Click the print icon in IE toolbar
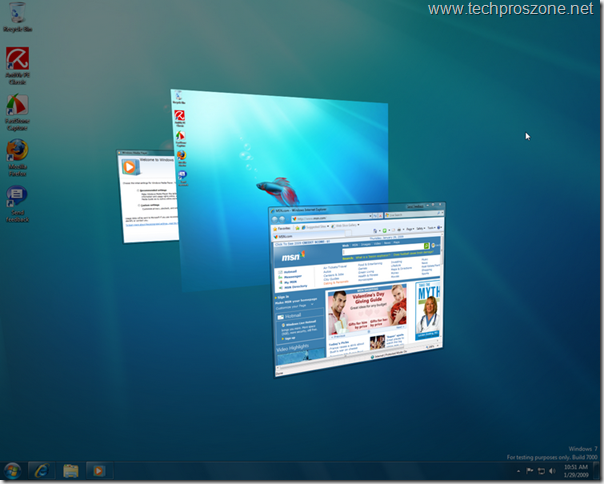The image size is (604, 484). pos(399,230)
